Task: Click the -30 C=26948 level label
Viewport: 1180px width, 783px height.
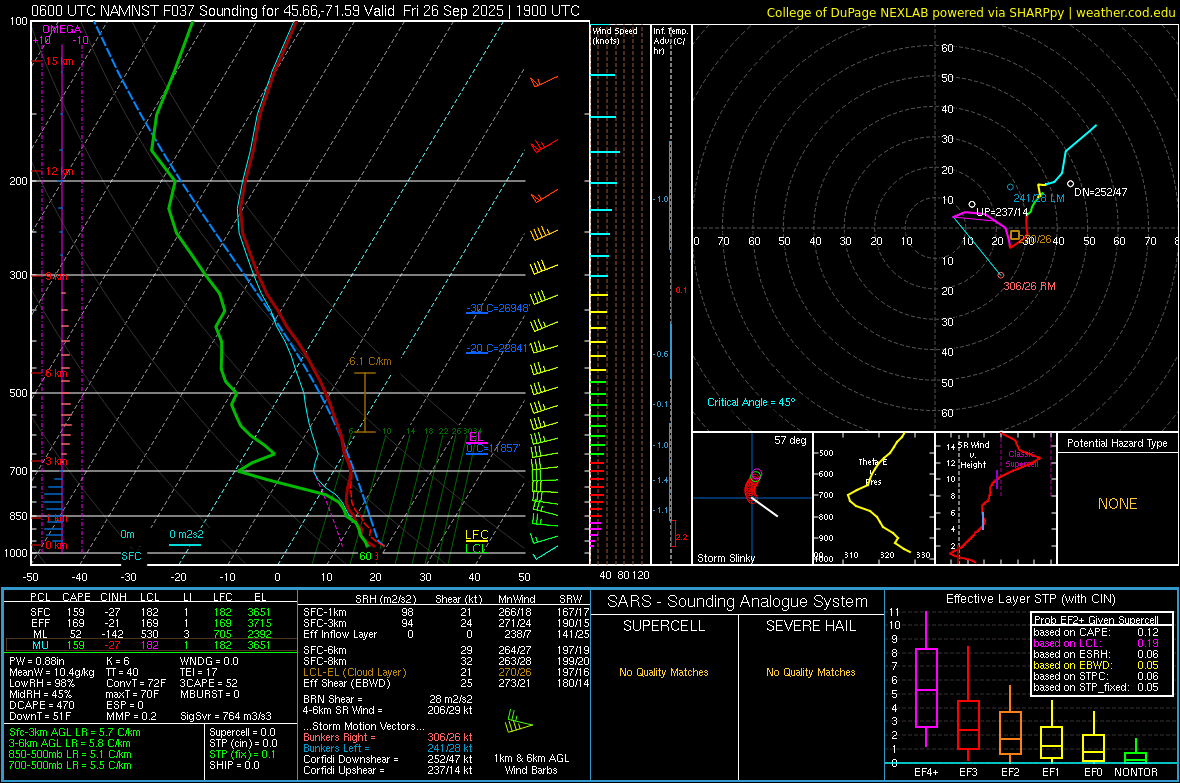Action: [x=497, y=308]
